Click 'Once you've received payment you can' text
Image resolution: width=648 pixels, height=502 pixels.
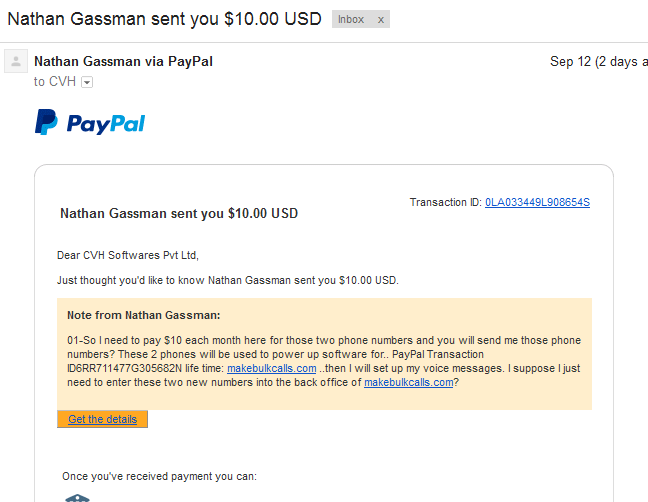point(160,476)
